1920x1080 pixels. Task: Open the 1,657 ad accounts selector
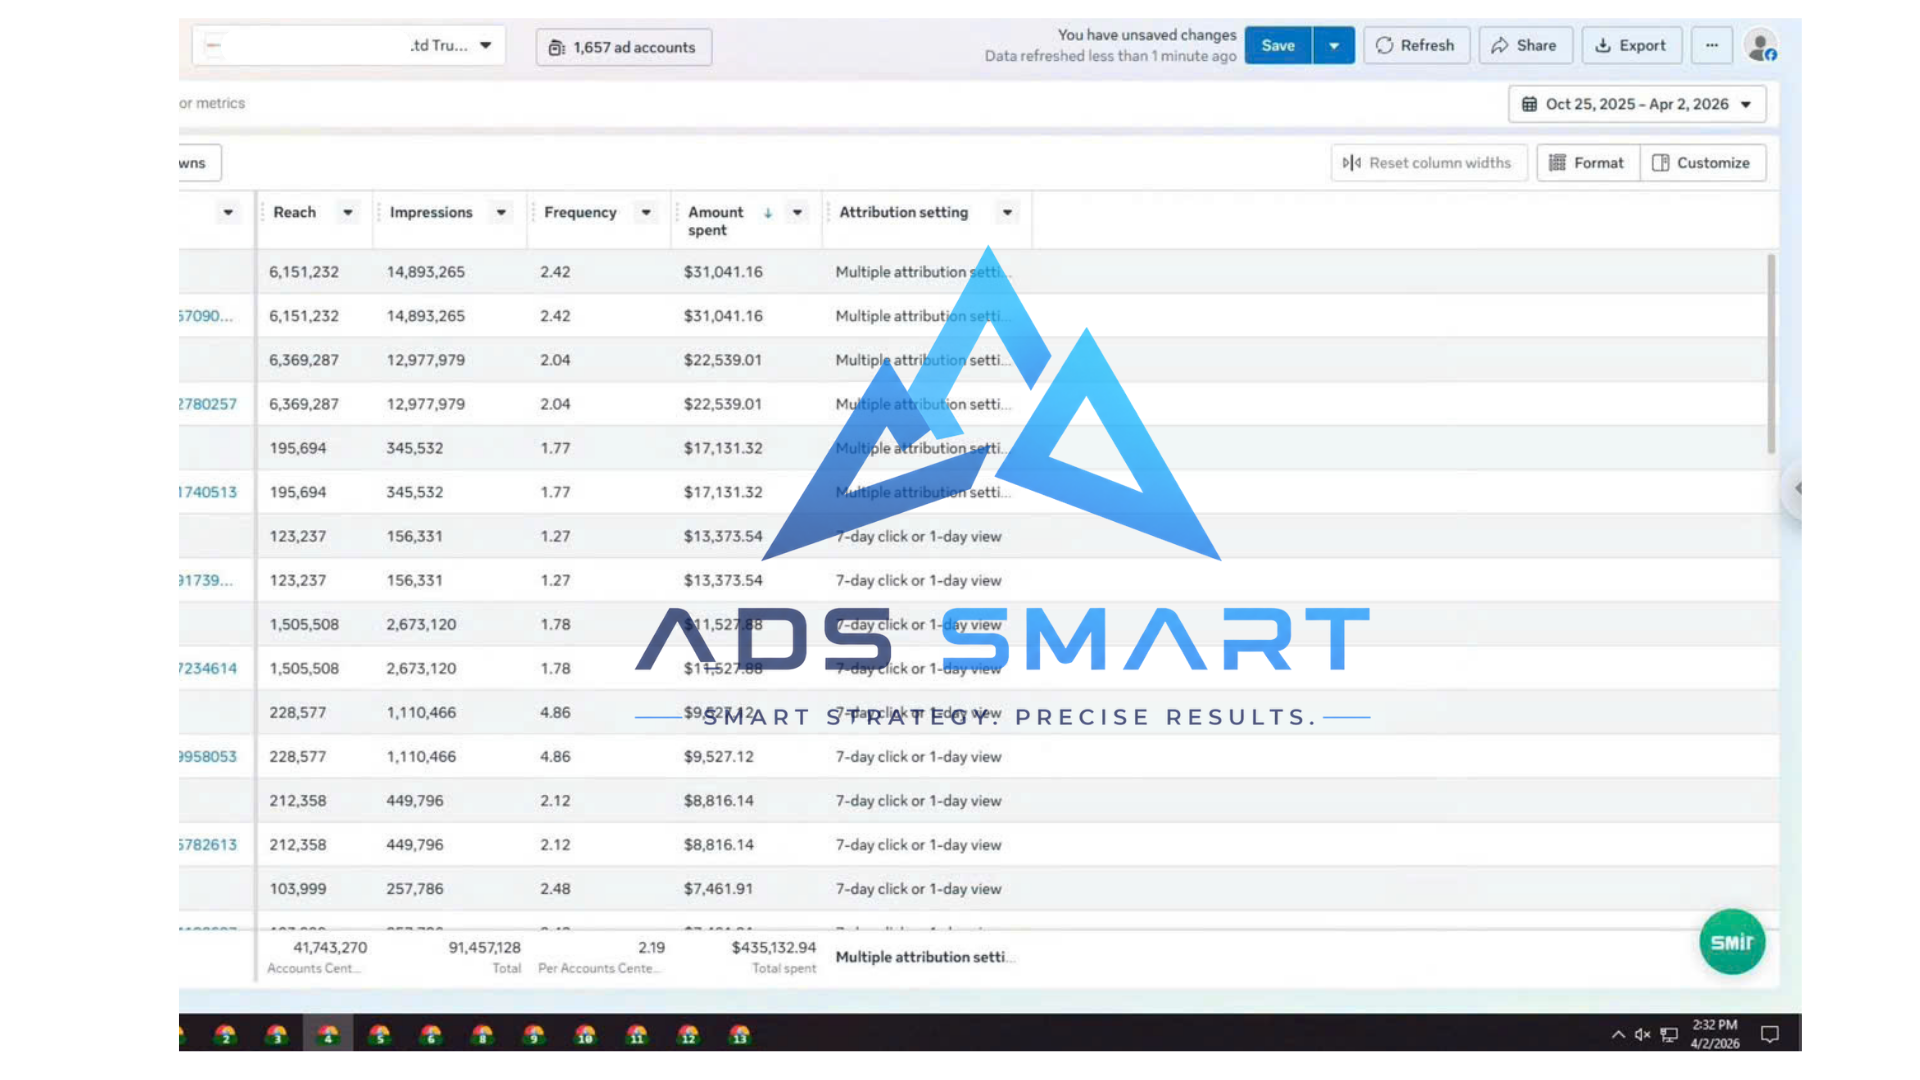pyautogui.click(x=624, y=47)
